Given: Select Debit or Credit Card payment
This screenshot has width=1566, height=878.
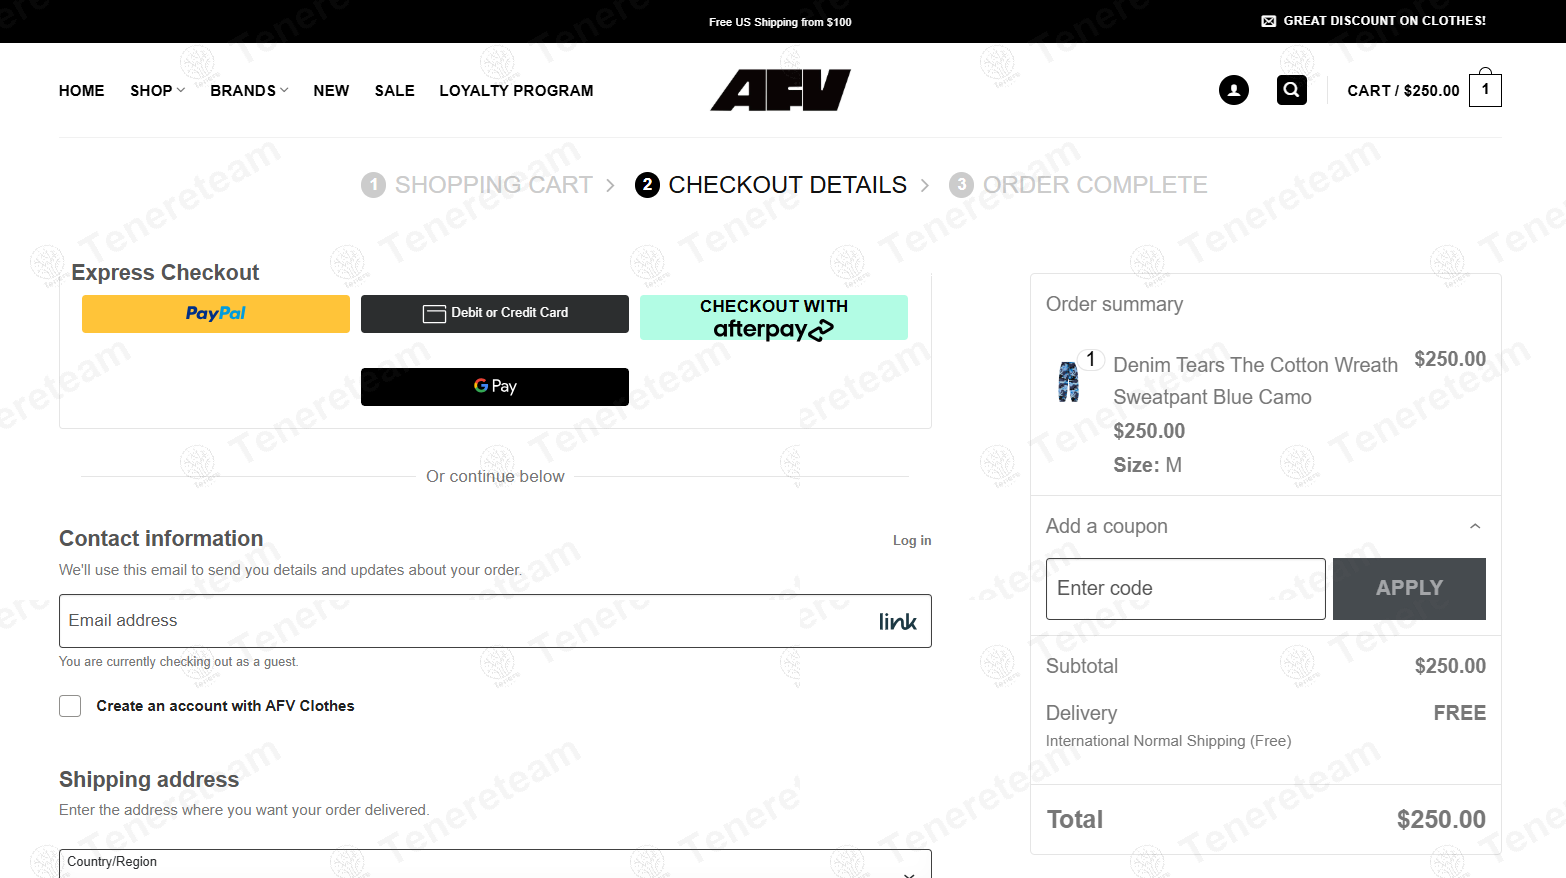Looking at the screenshot, I should point(494,313).
